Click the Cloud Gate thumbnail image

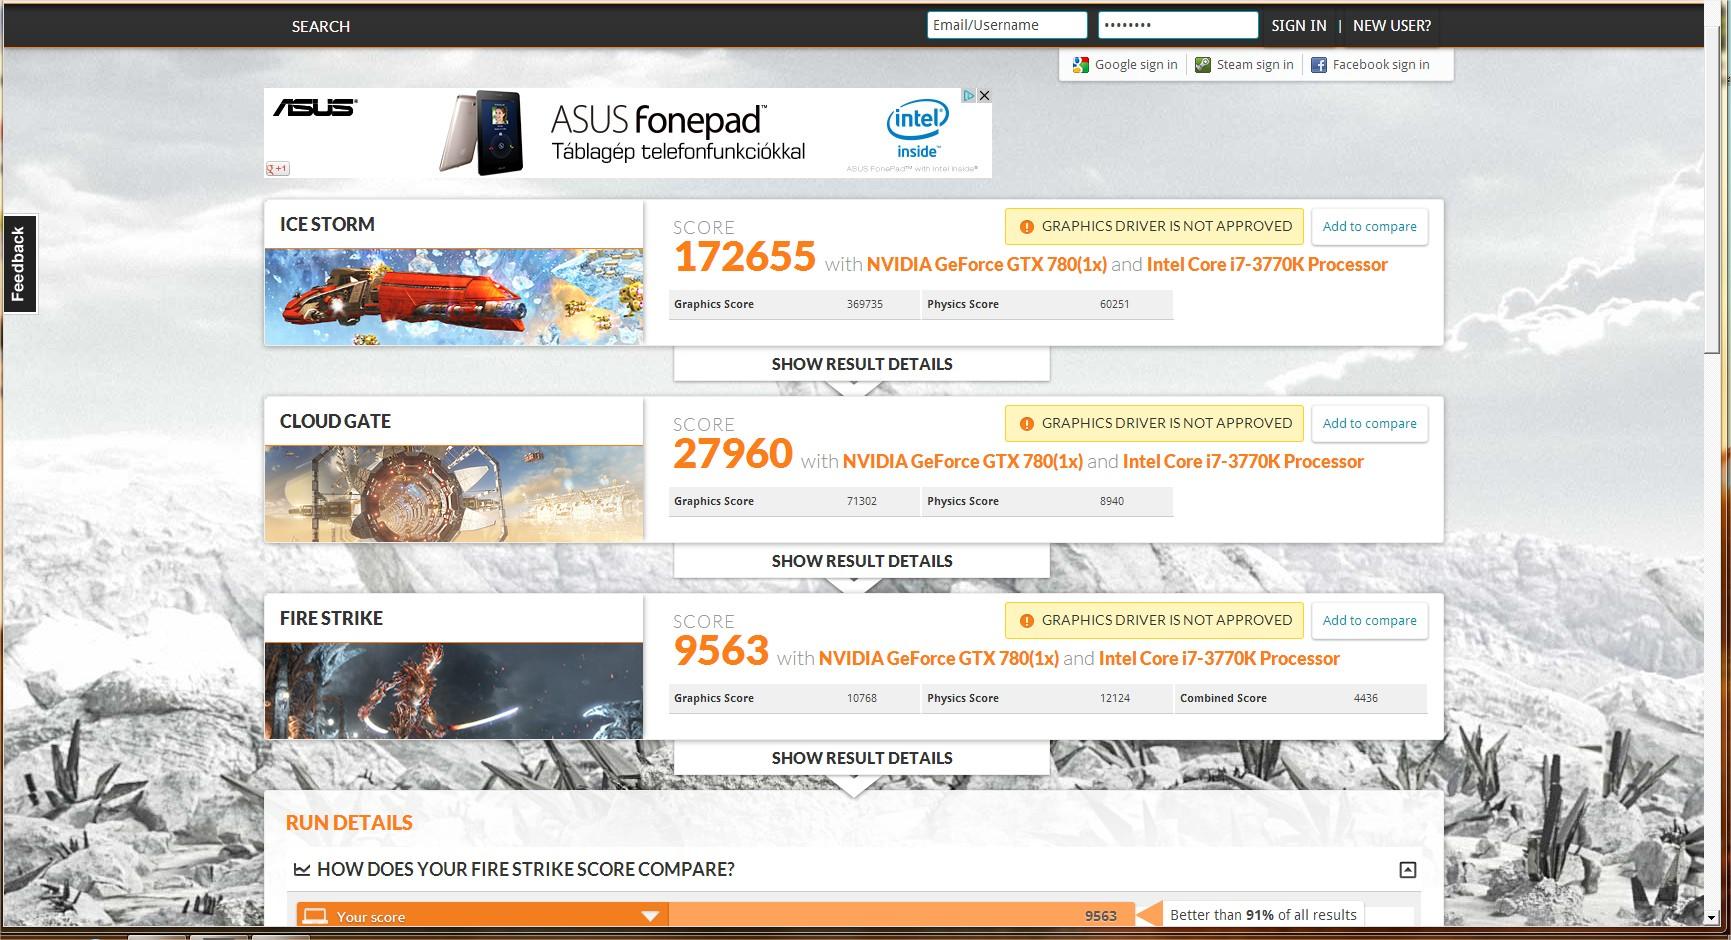point(454,494)
